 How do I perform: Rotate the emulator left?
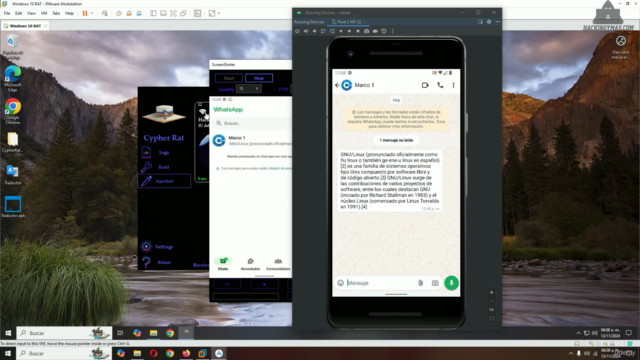pos(323,31)
